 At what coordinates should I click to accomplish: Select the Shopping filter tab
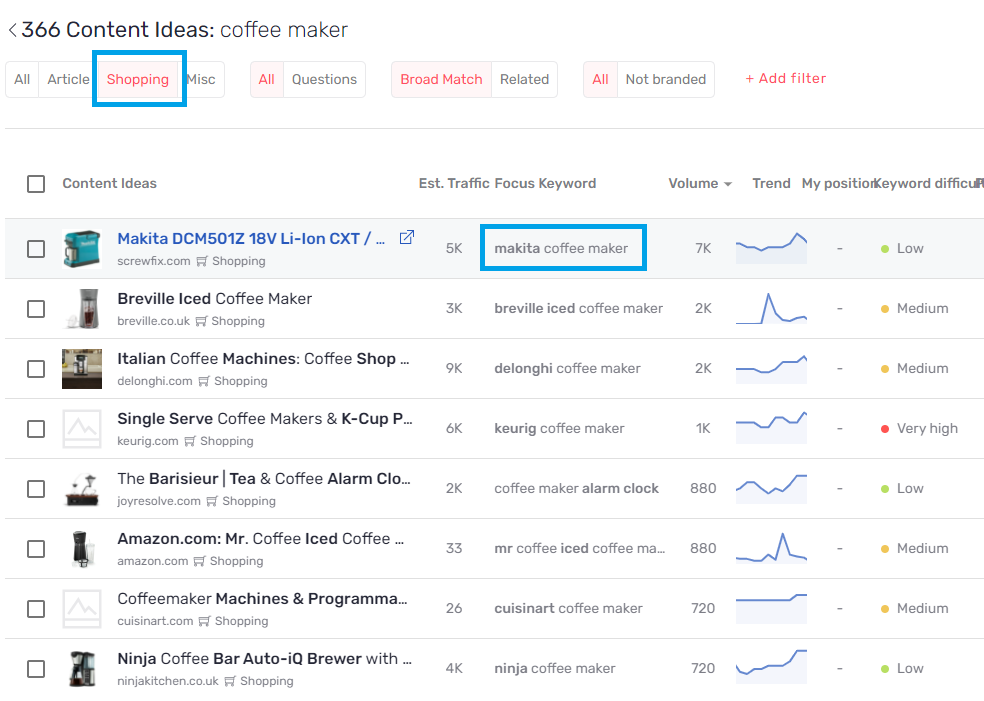[138, 79]
